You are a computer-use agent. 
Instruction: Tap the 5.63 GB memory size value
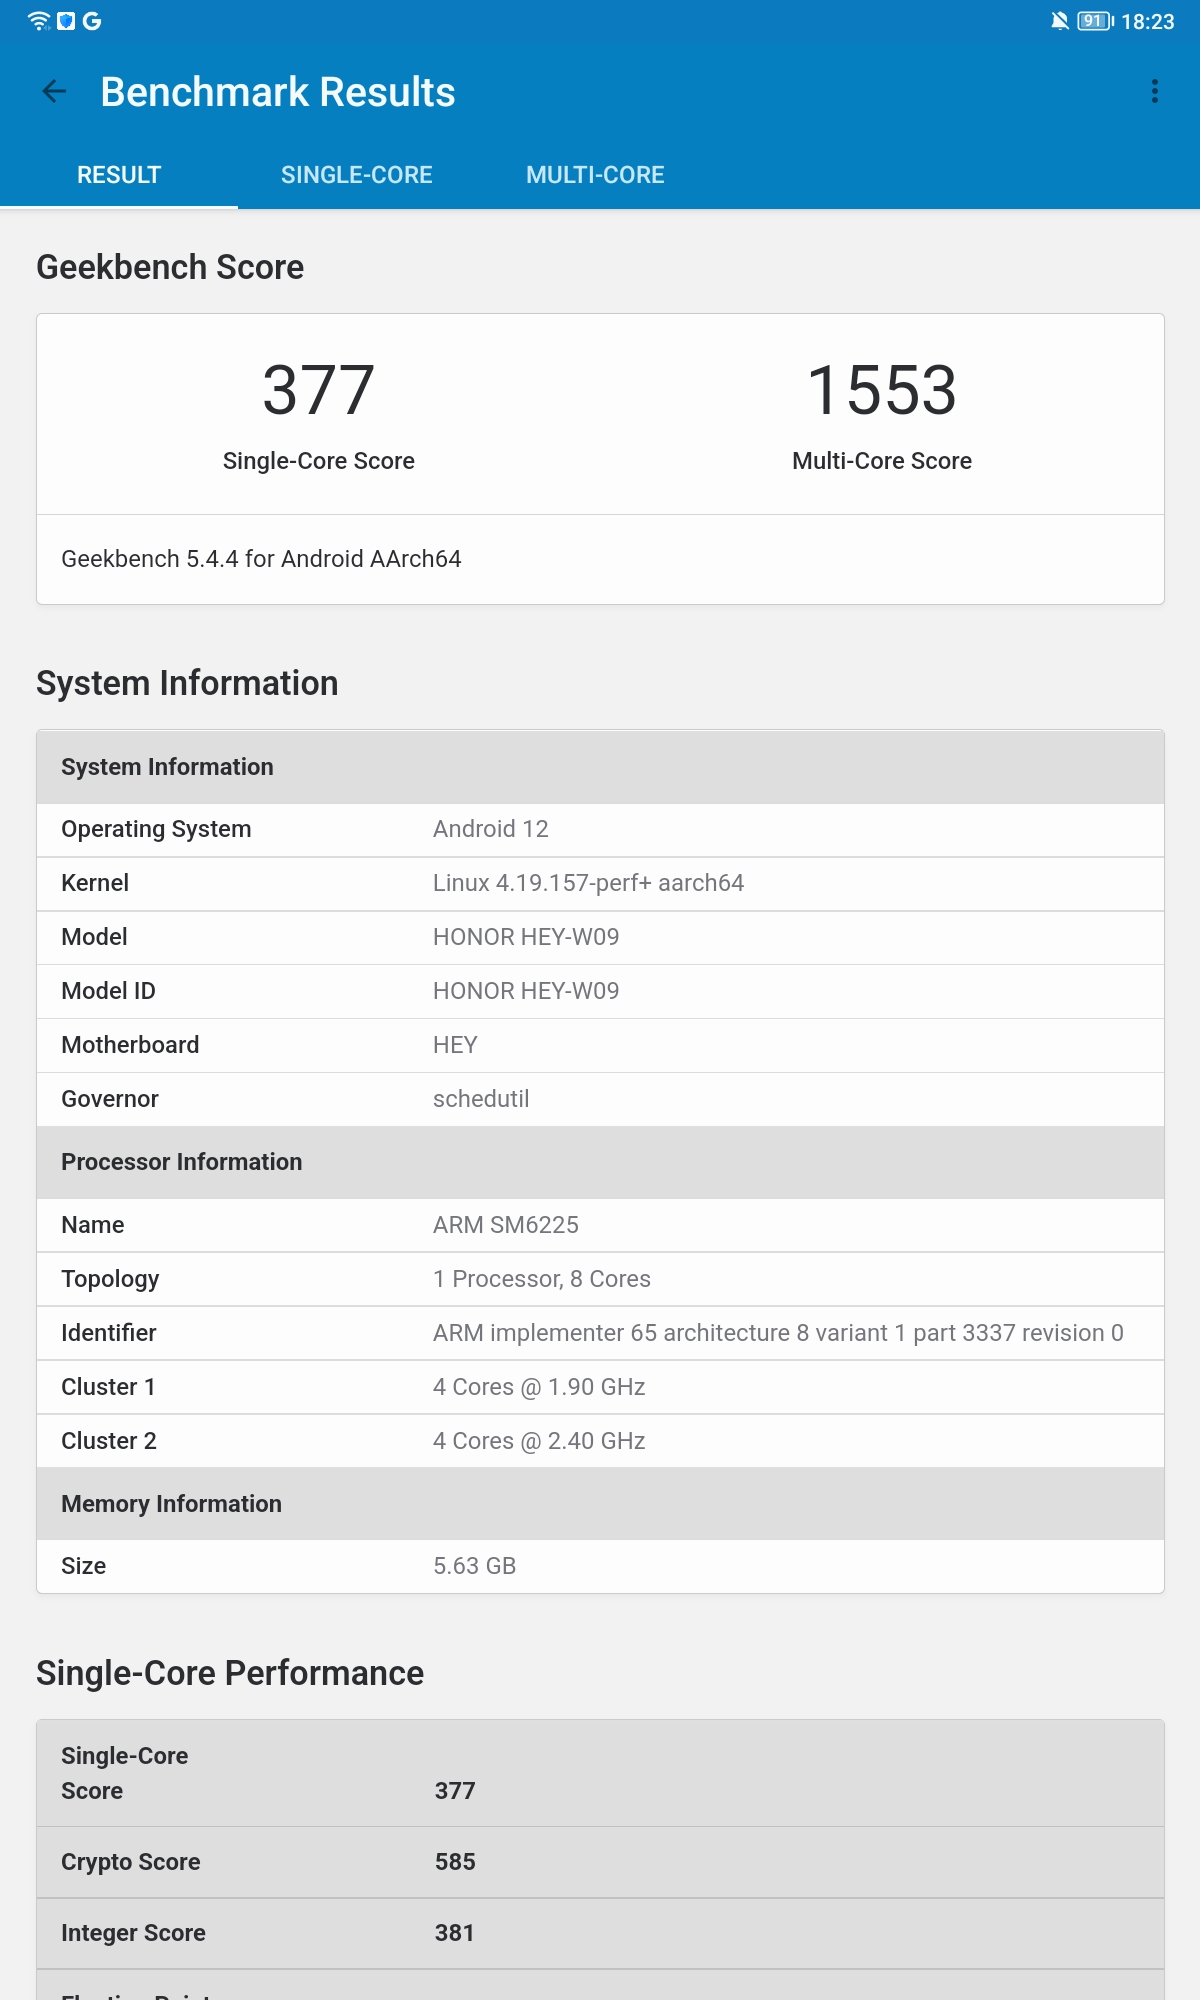475,1566
